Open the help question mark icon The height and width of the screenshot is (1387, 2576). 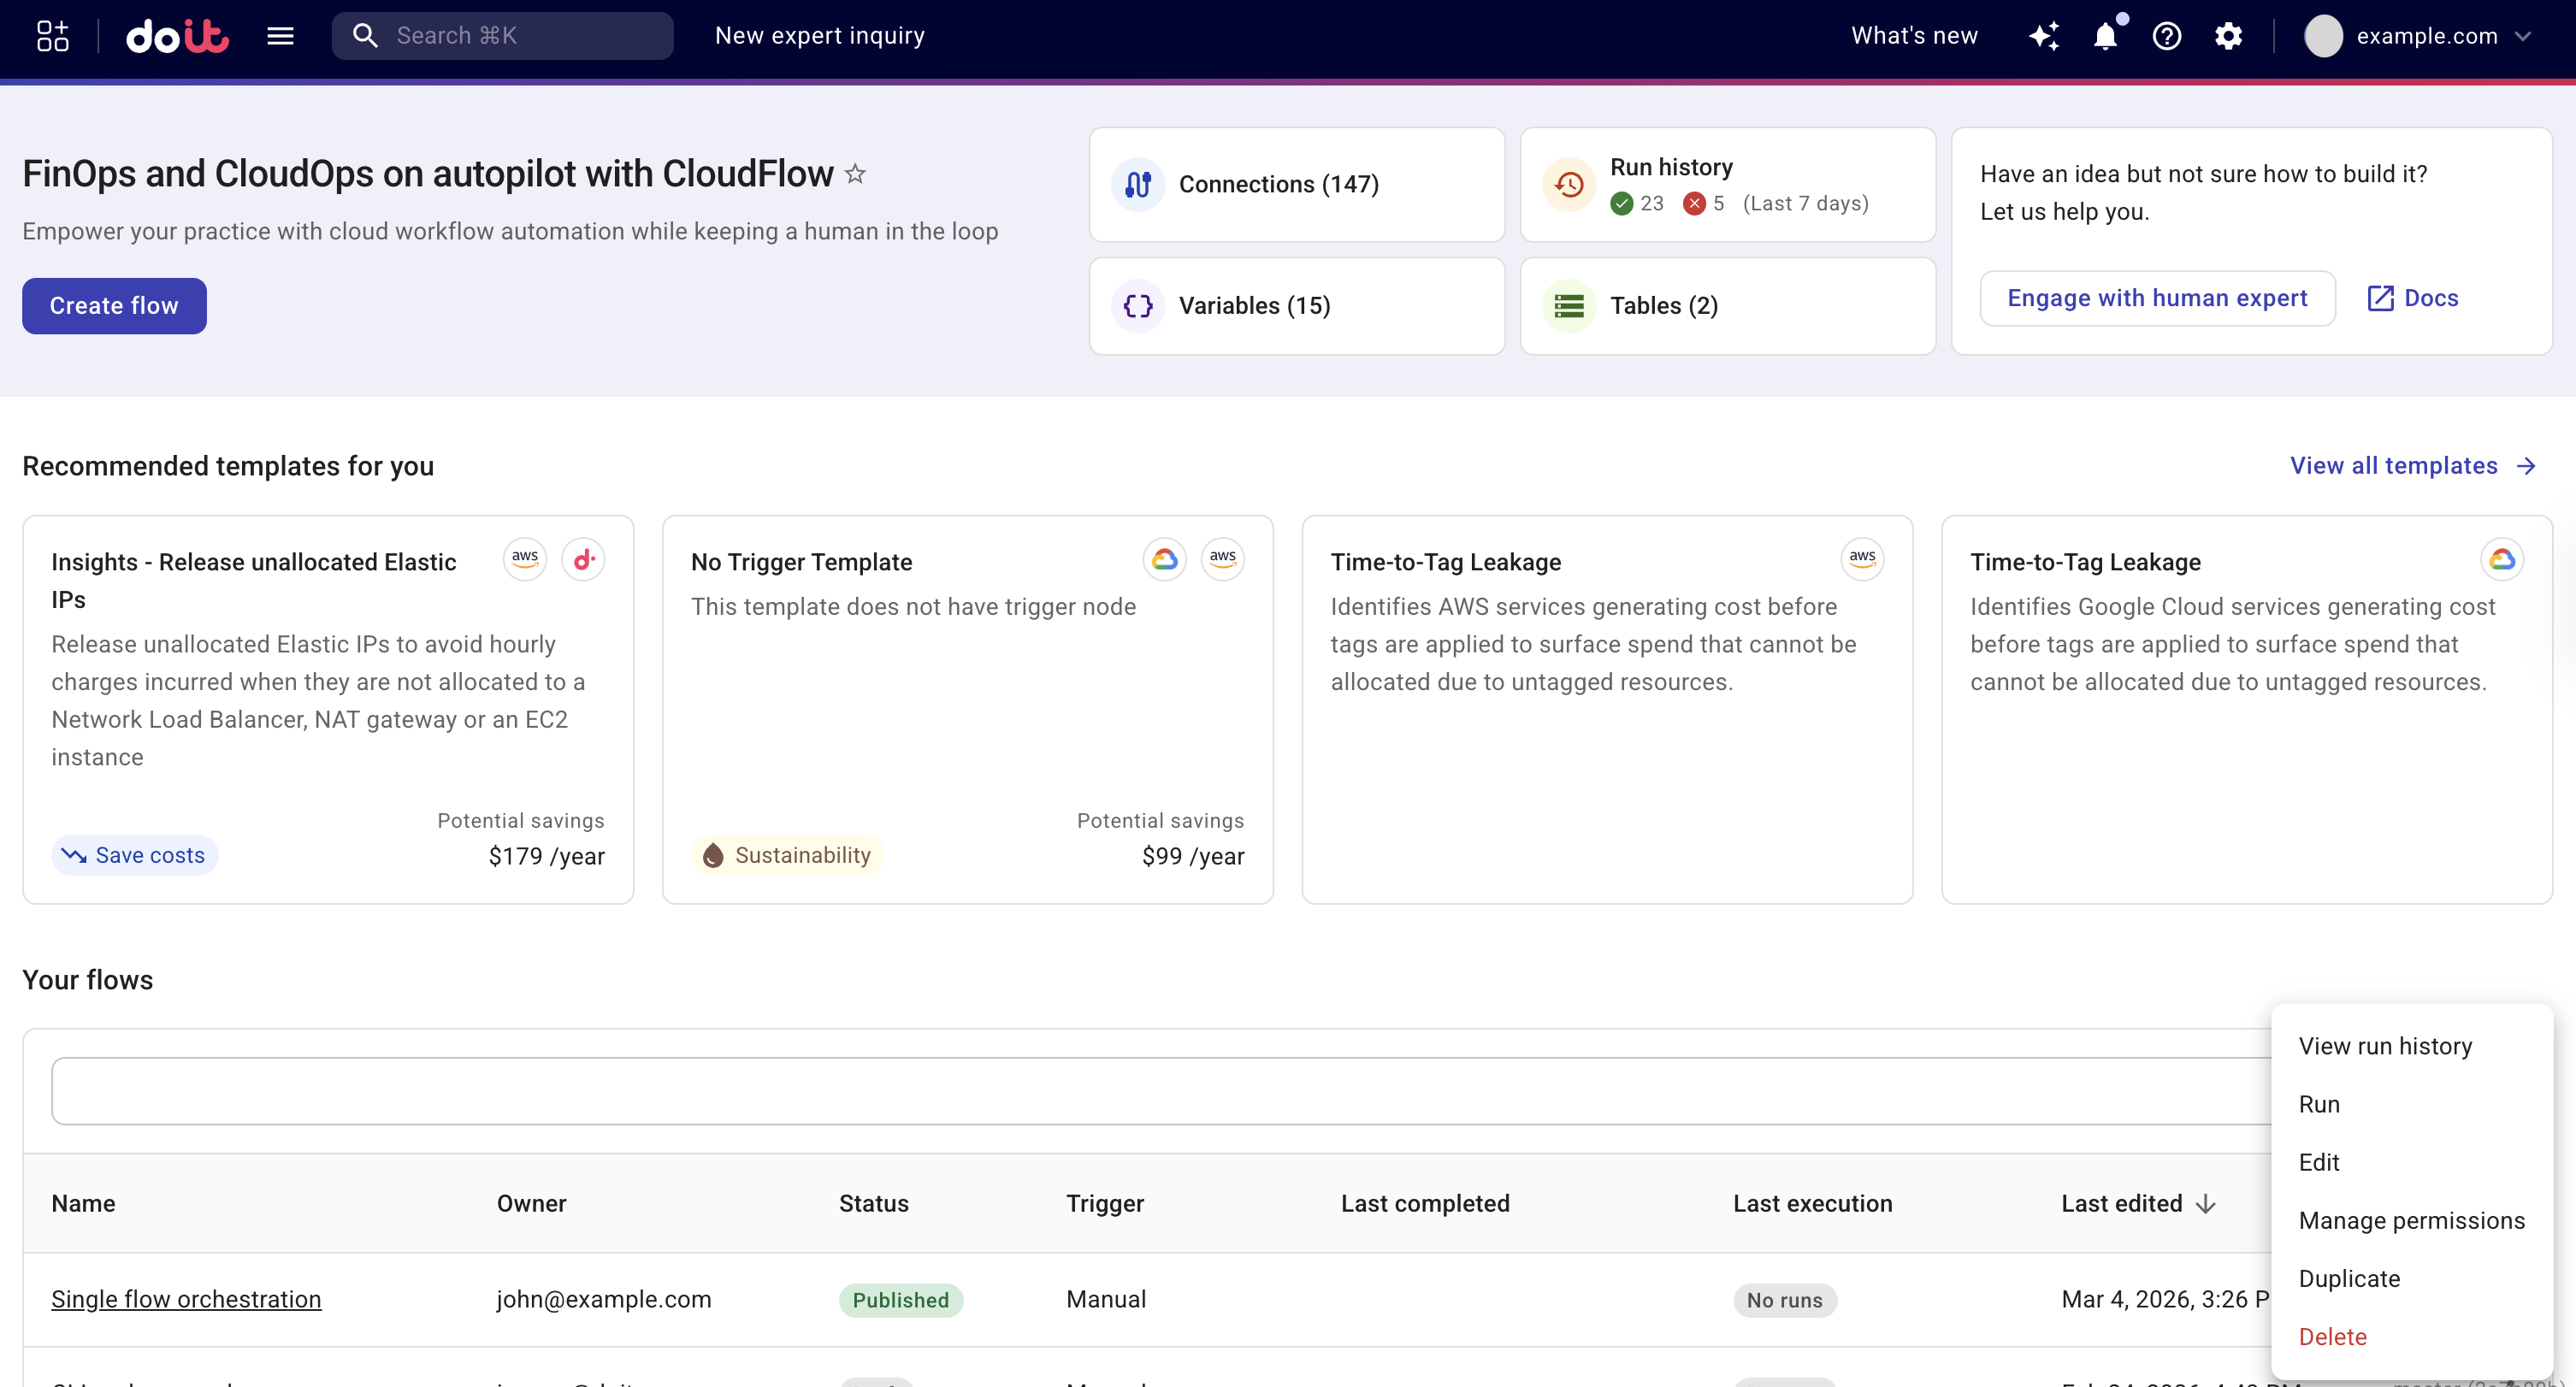click(x=2167, y=35)
